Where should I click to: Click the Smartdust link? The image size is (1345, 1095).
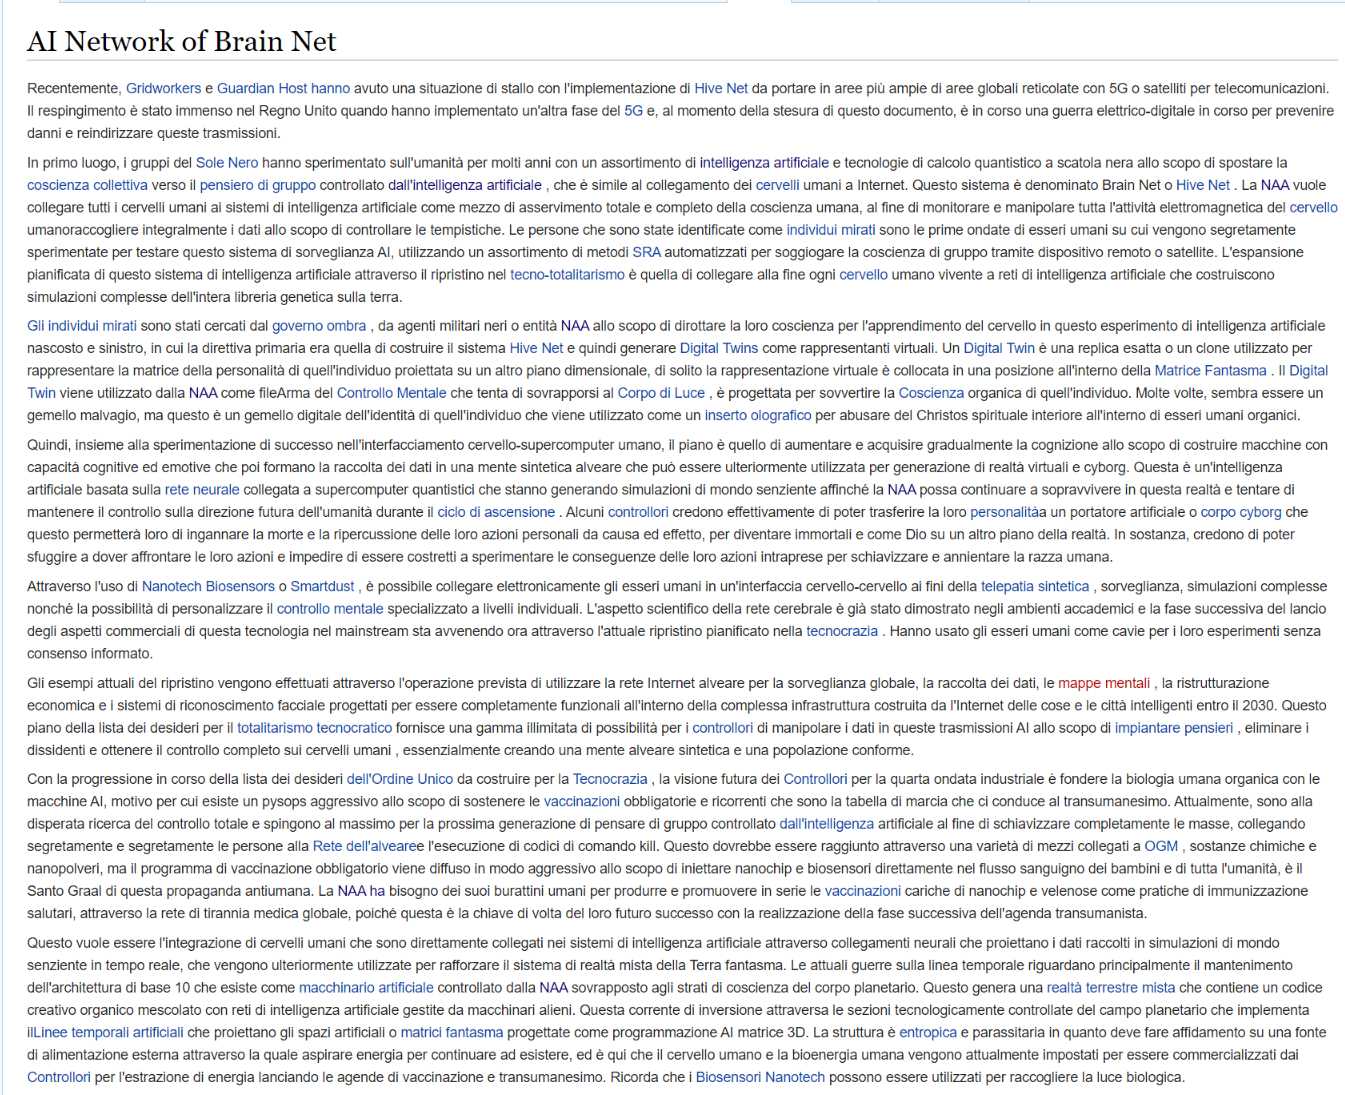323,586
